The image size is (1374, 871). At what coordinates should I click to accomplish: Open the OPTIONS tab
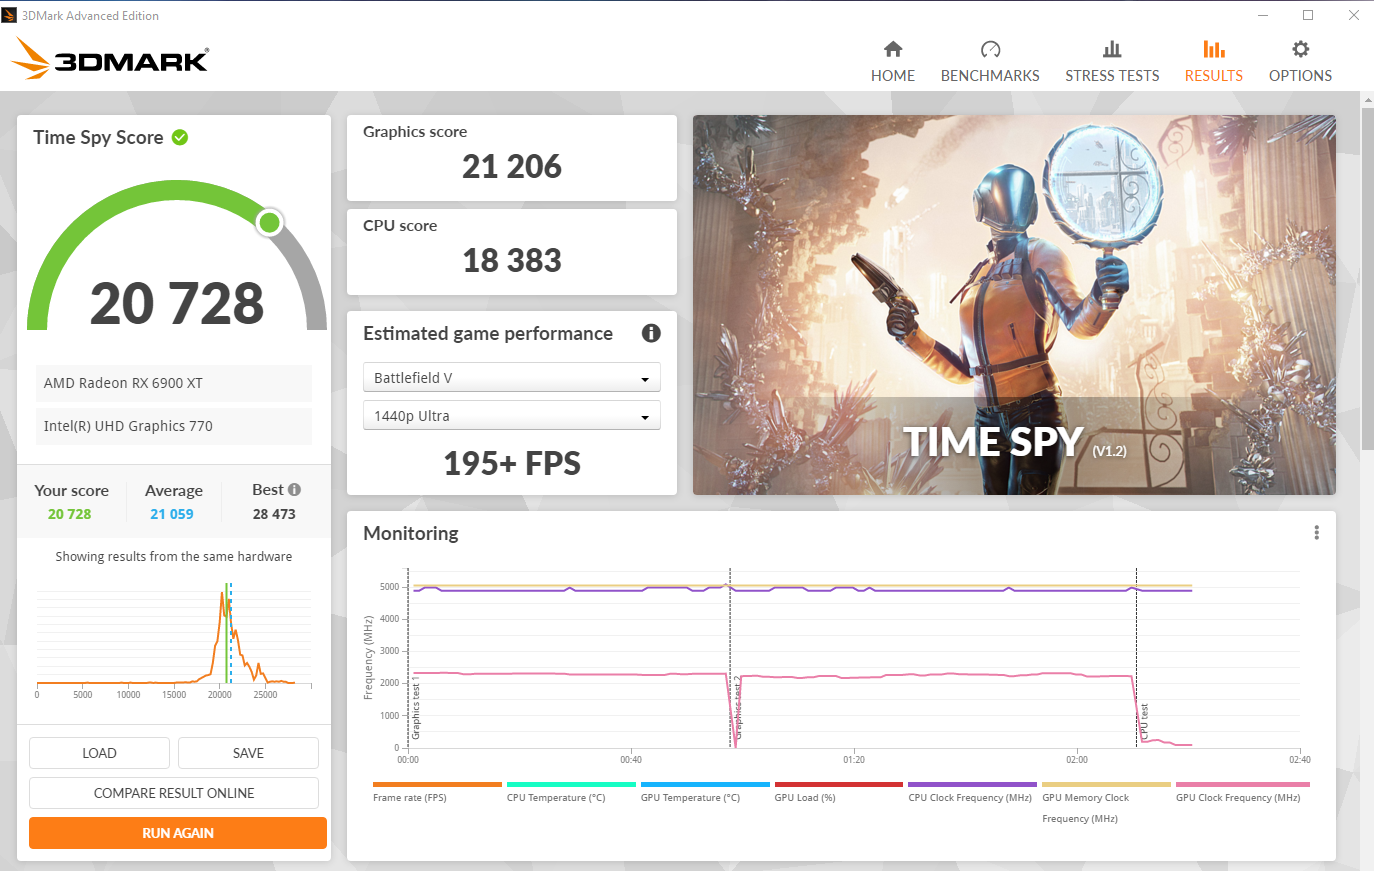[x=1300, y=75]
